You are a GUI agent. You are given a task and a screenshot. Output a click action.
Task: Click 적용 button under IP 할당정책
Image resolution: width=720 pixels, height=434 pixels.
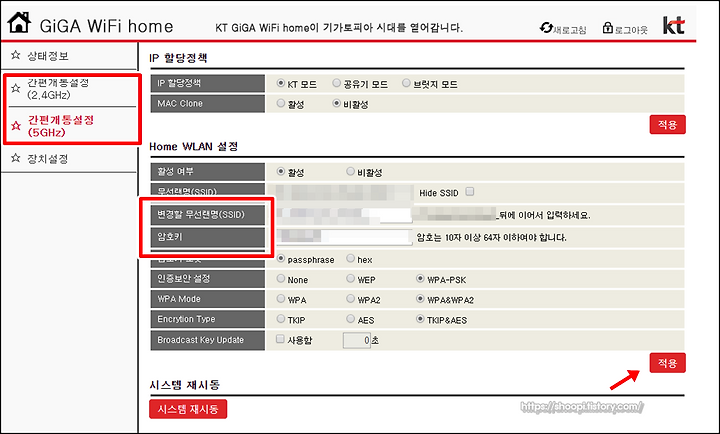pos(668,124)
